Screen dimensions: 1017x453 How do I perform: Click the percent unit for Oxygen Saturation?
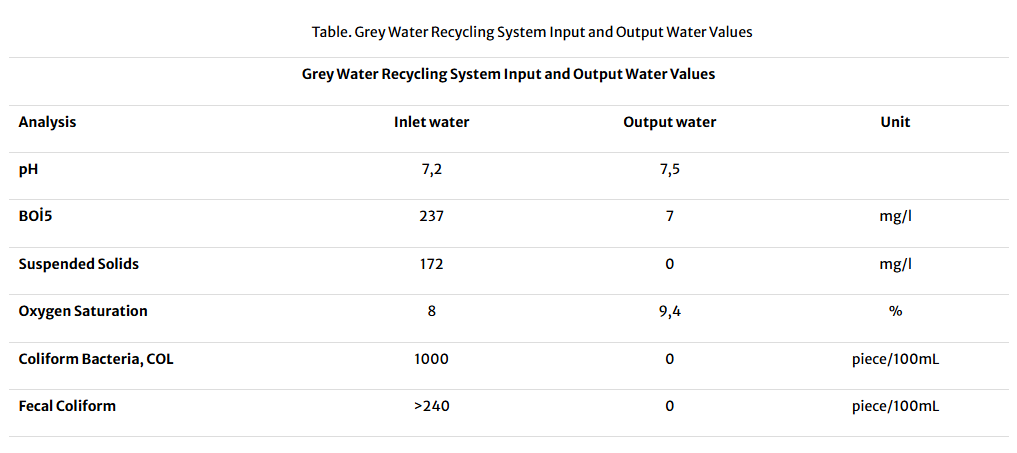[x=895, y=311]
